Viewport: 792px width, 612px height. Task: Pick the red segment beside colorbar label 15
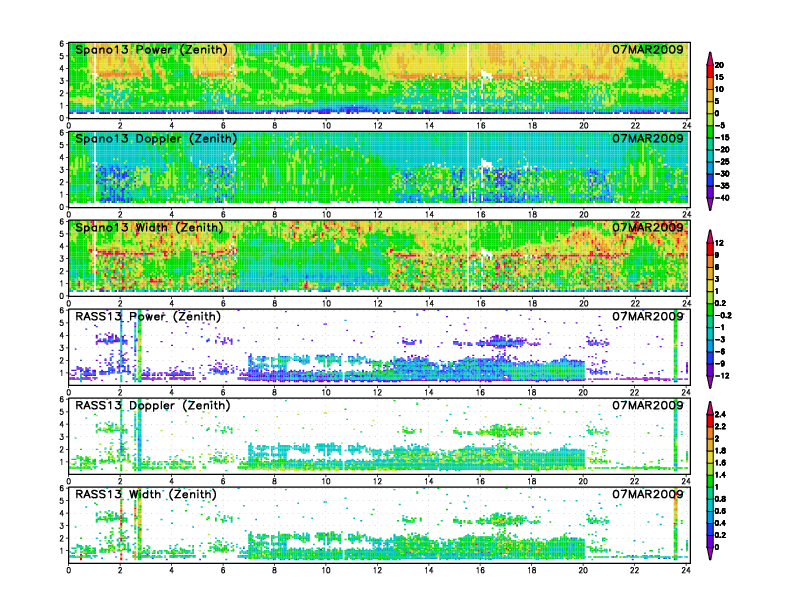[x=710, y=71]
